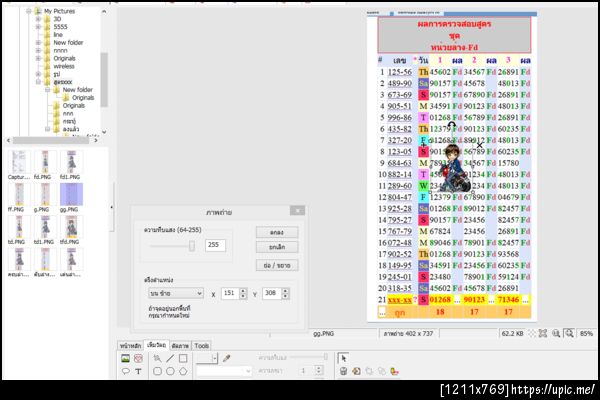Pick the scribble freehand drawing tool
This screenshot has width=600, height=400.
click(x=157, y=359)
